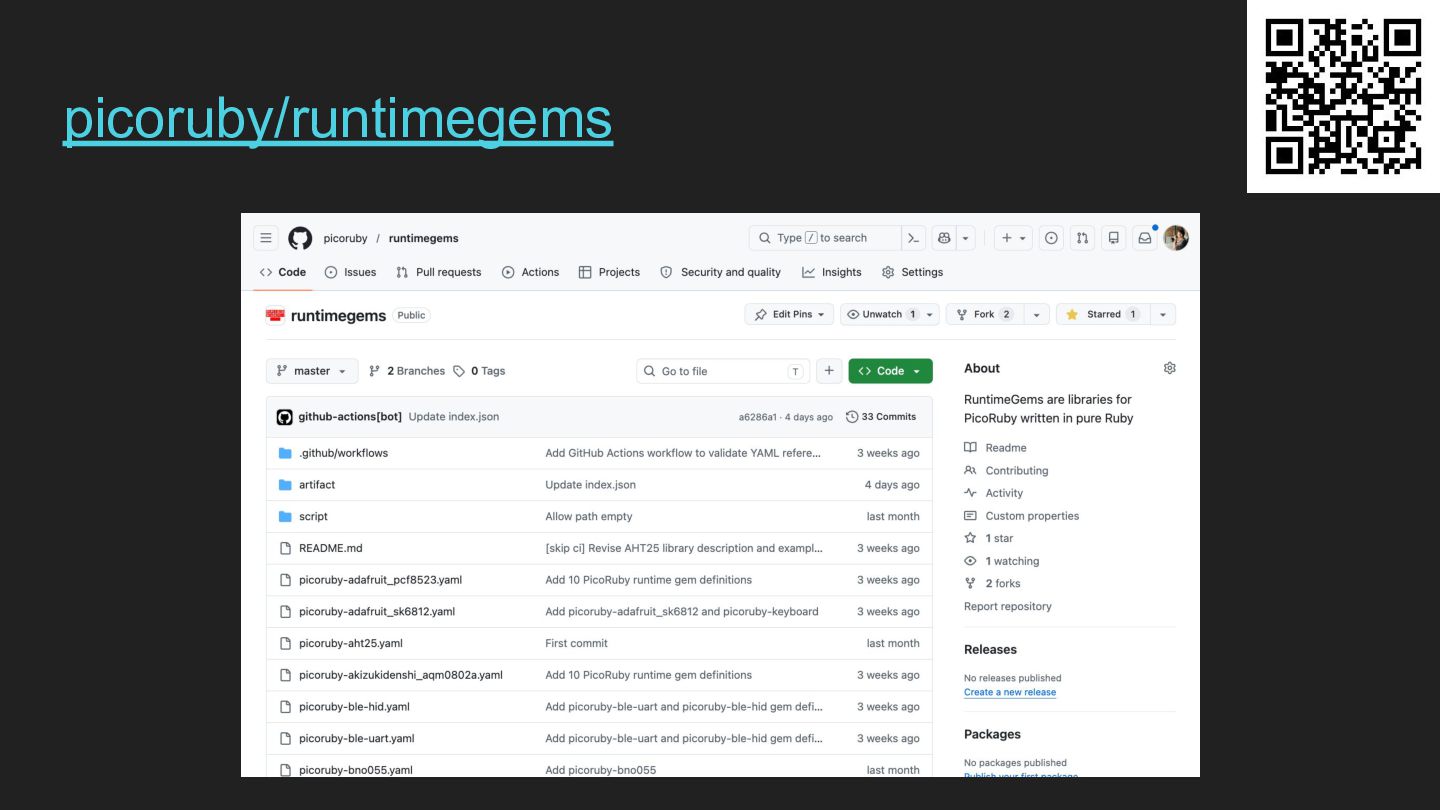Image resolution: width=1440 pixels, height=810 pixels.
Task: Open the artifact folder
Action: coord(317,485)
